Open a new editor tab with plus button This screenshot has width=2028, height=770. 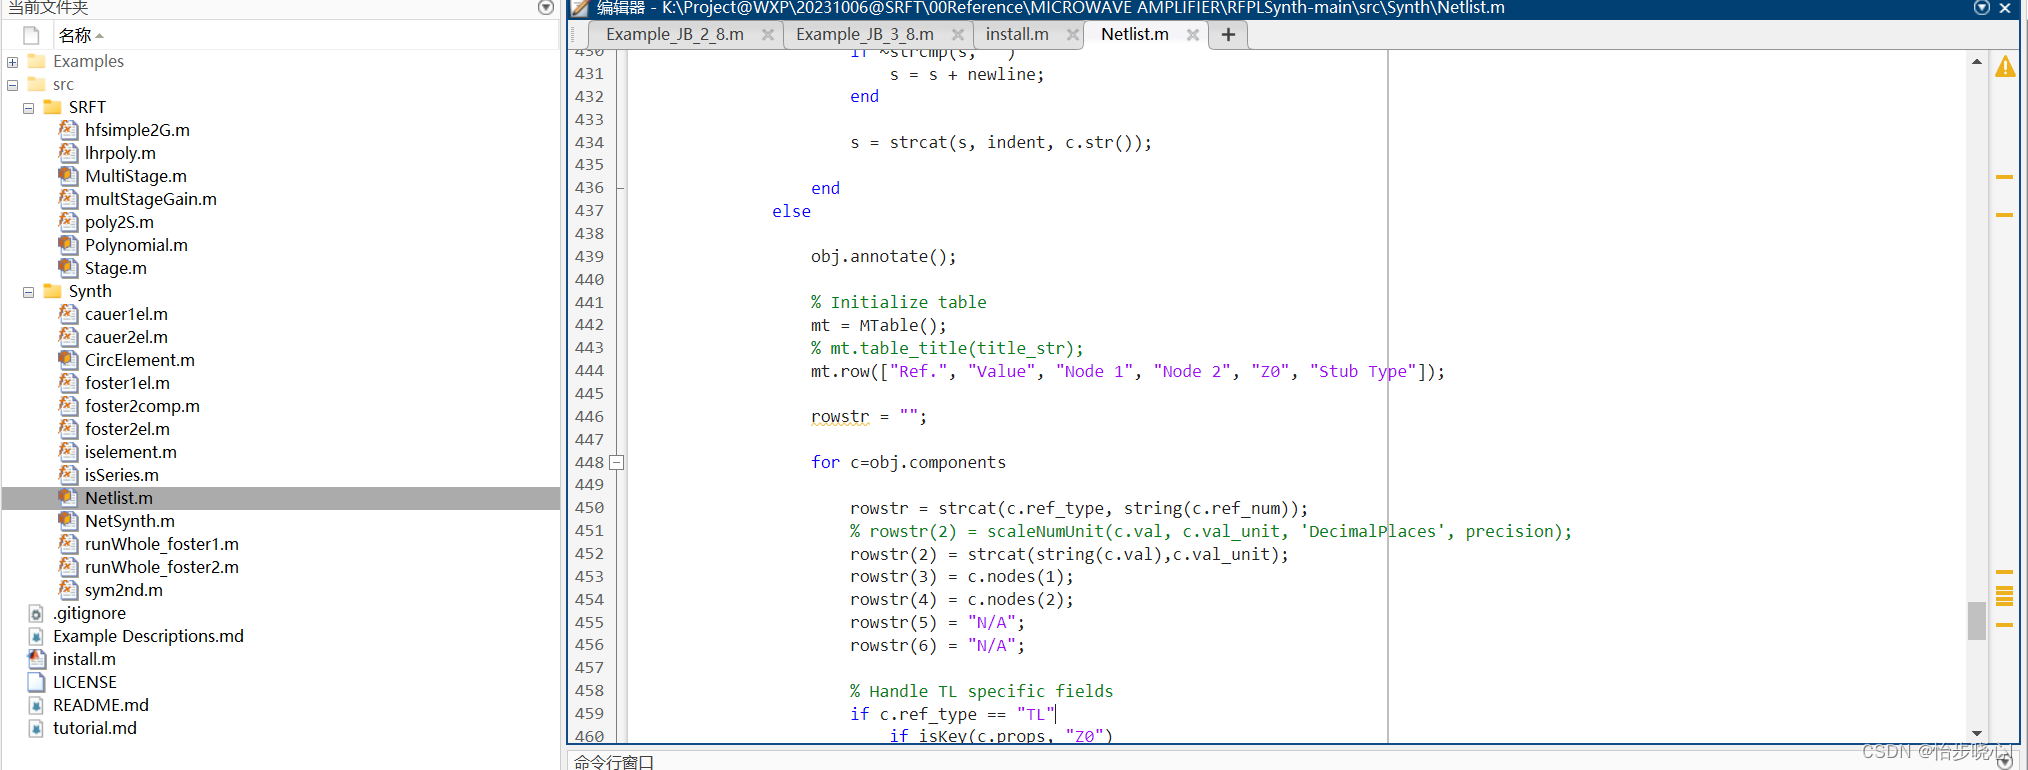pyautogui.click(x=1229, y=35)
